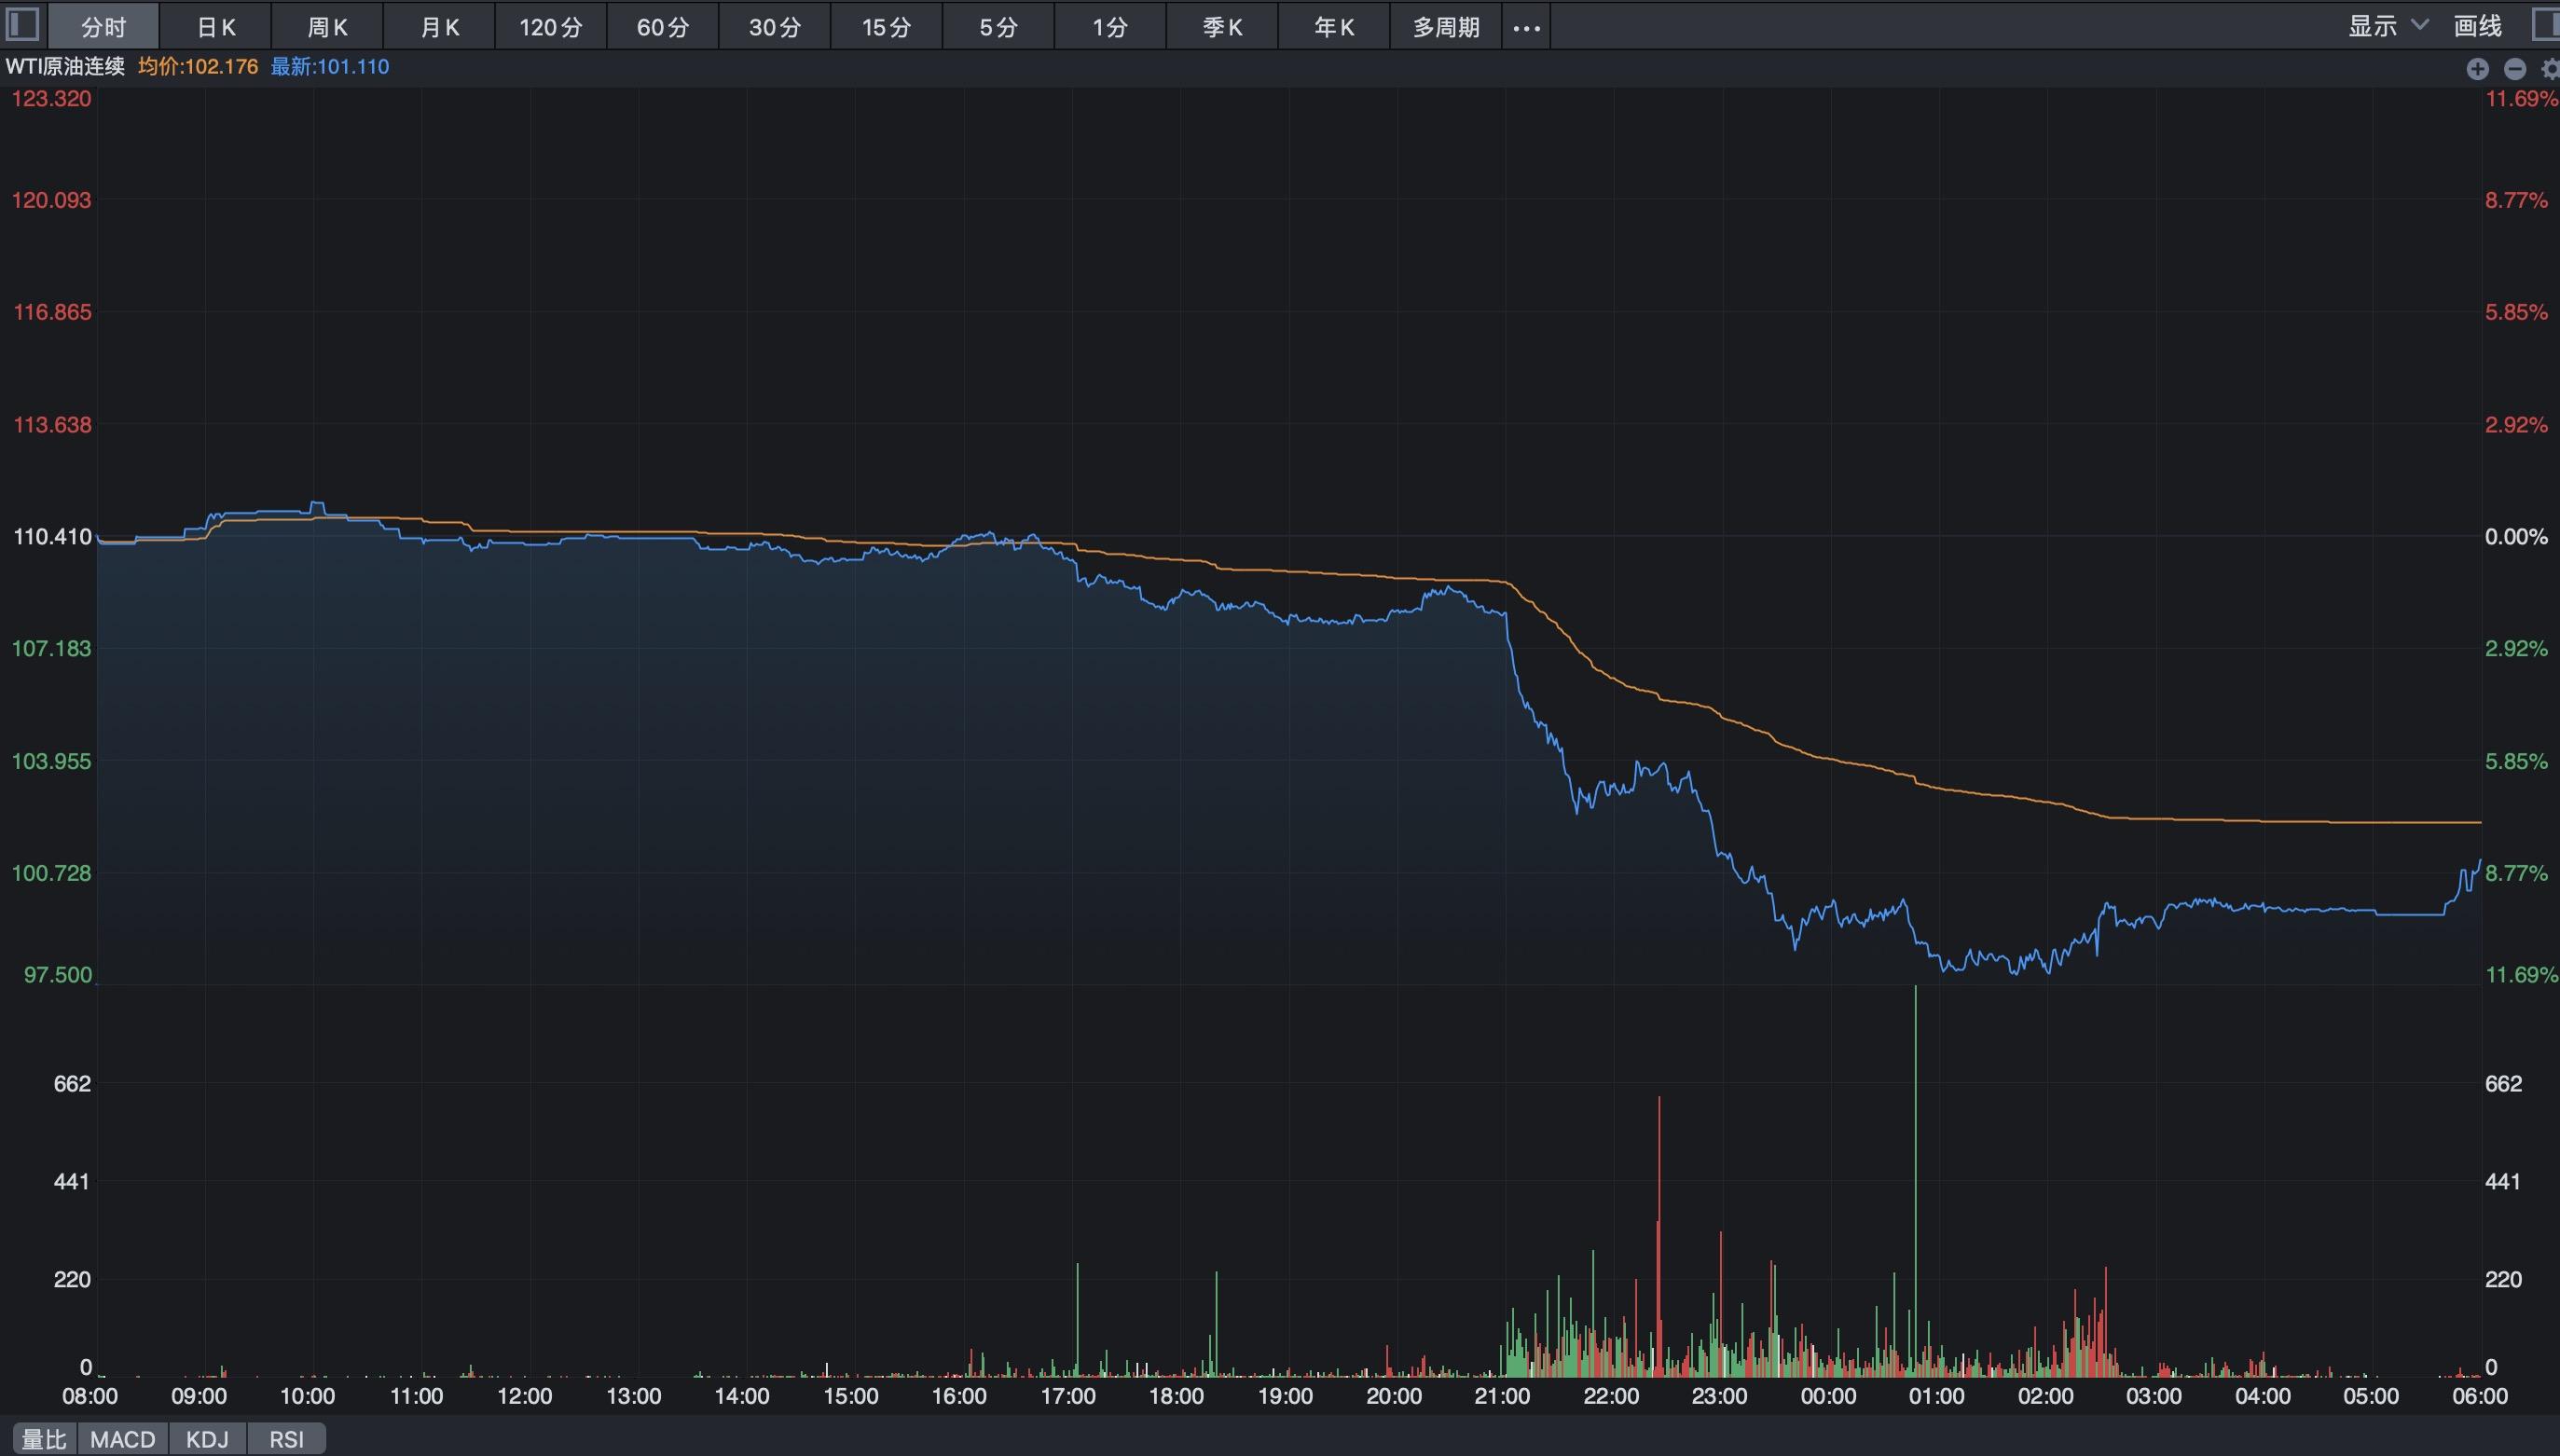Click the 08:00 time axis label

click(x=90, y=1396)
